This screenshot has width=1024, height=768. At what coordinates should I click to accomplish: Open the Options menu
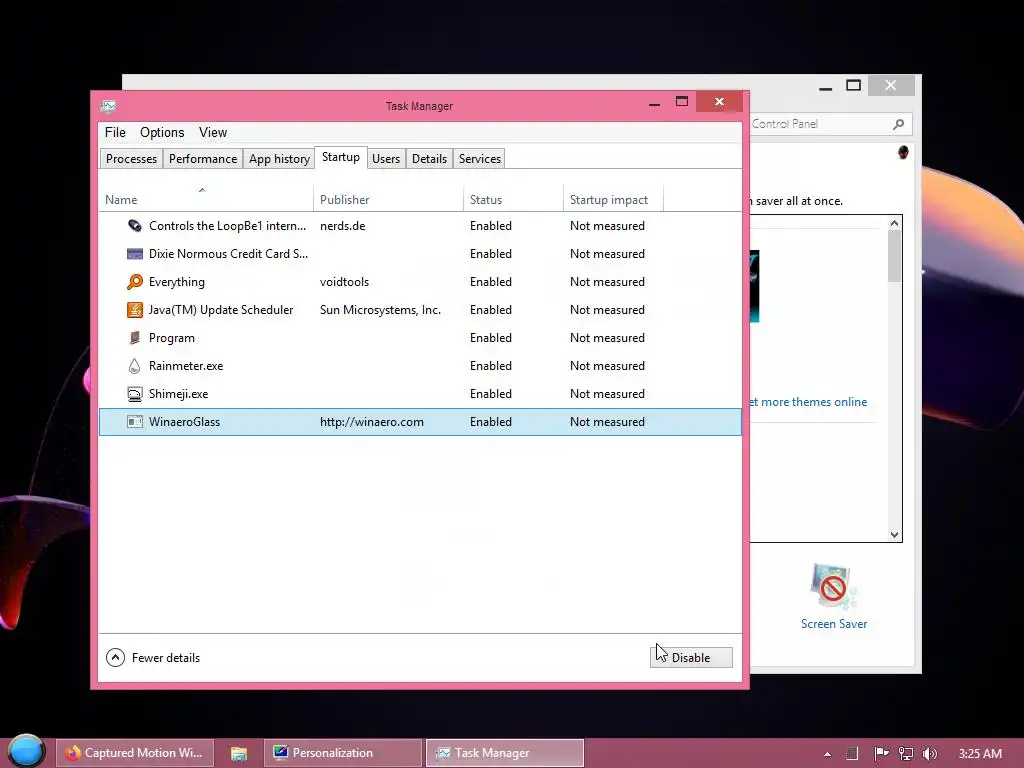coord(162,133)
